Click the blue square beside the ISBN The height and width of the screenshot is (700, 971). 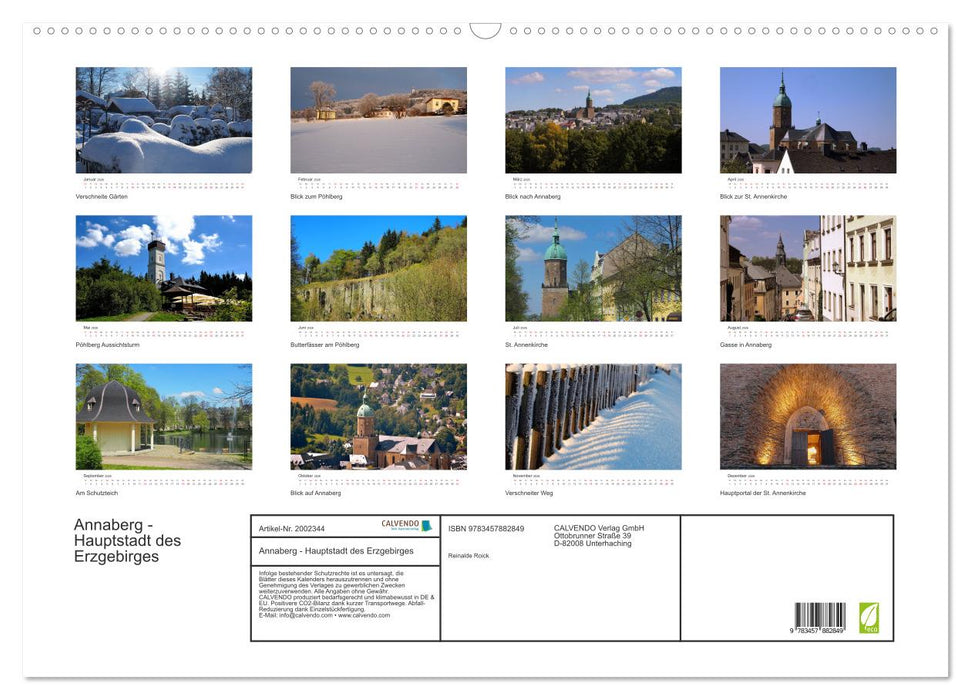tap(427, 524)
